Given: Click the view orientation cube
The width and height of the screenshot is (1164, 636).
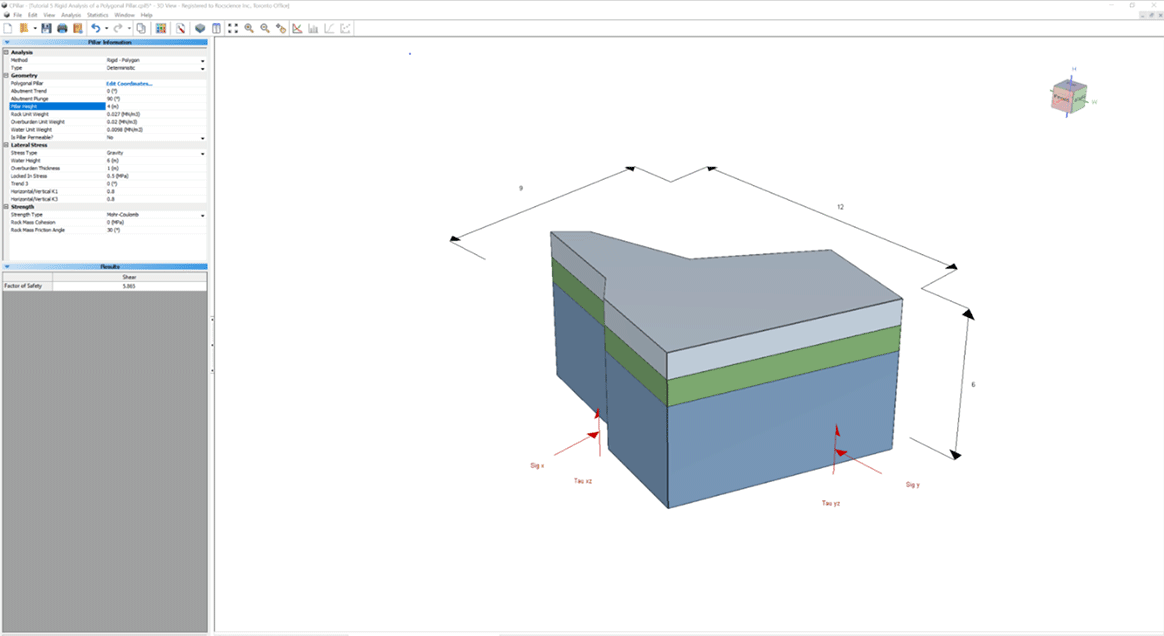Looking at the screenshot, I should (1068, 97).
